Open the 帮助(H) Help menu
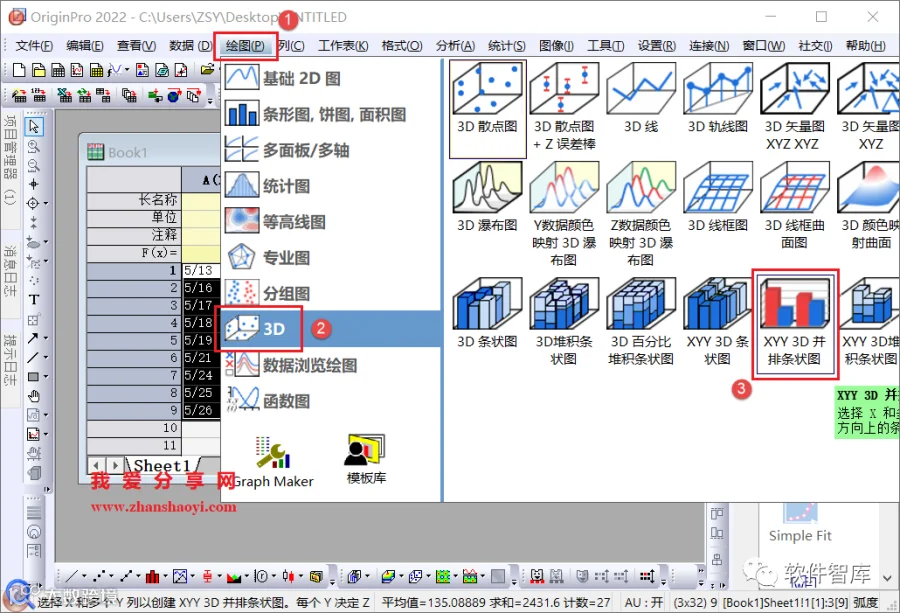The image size is (900, 613). tap(866, 45)
